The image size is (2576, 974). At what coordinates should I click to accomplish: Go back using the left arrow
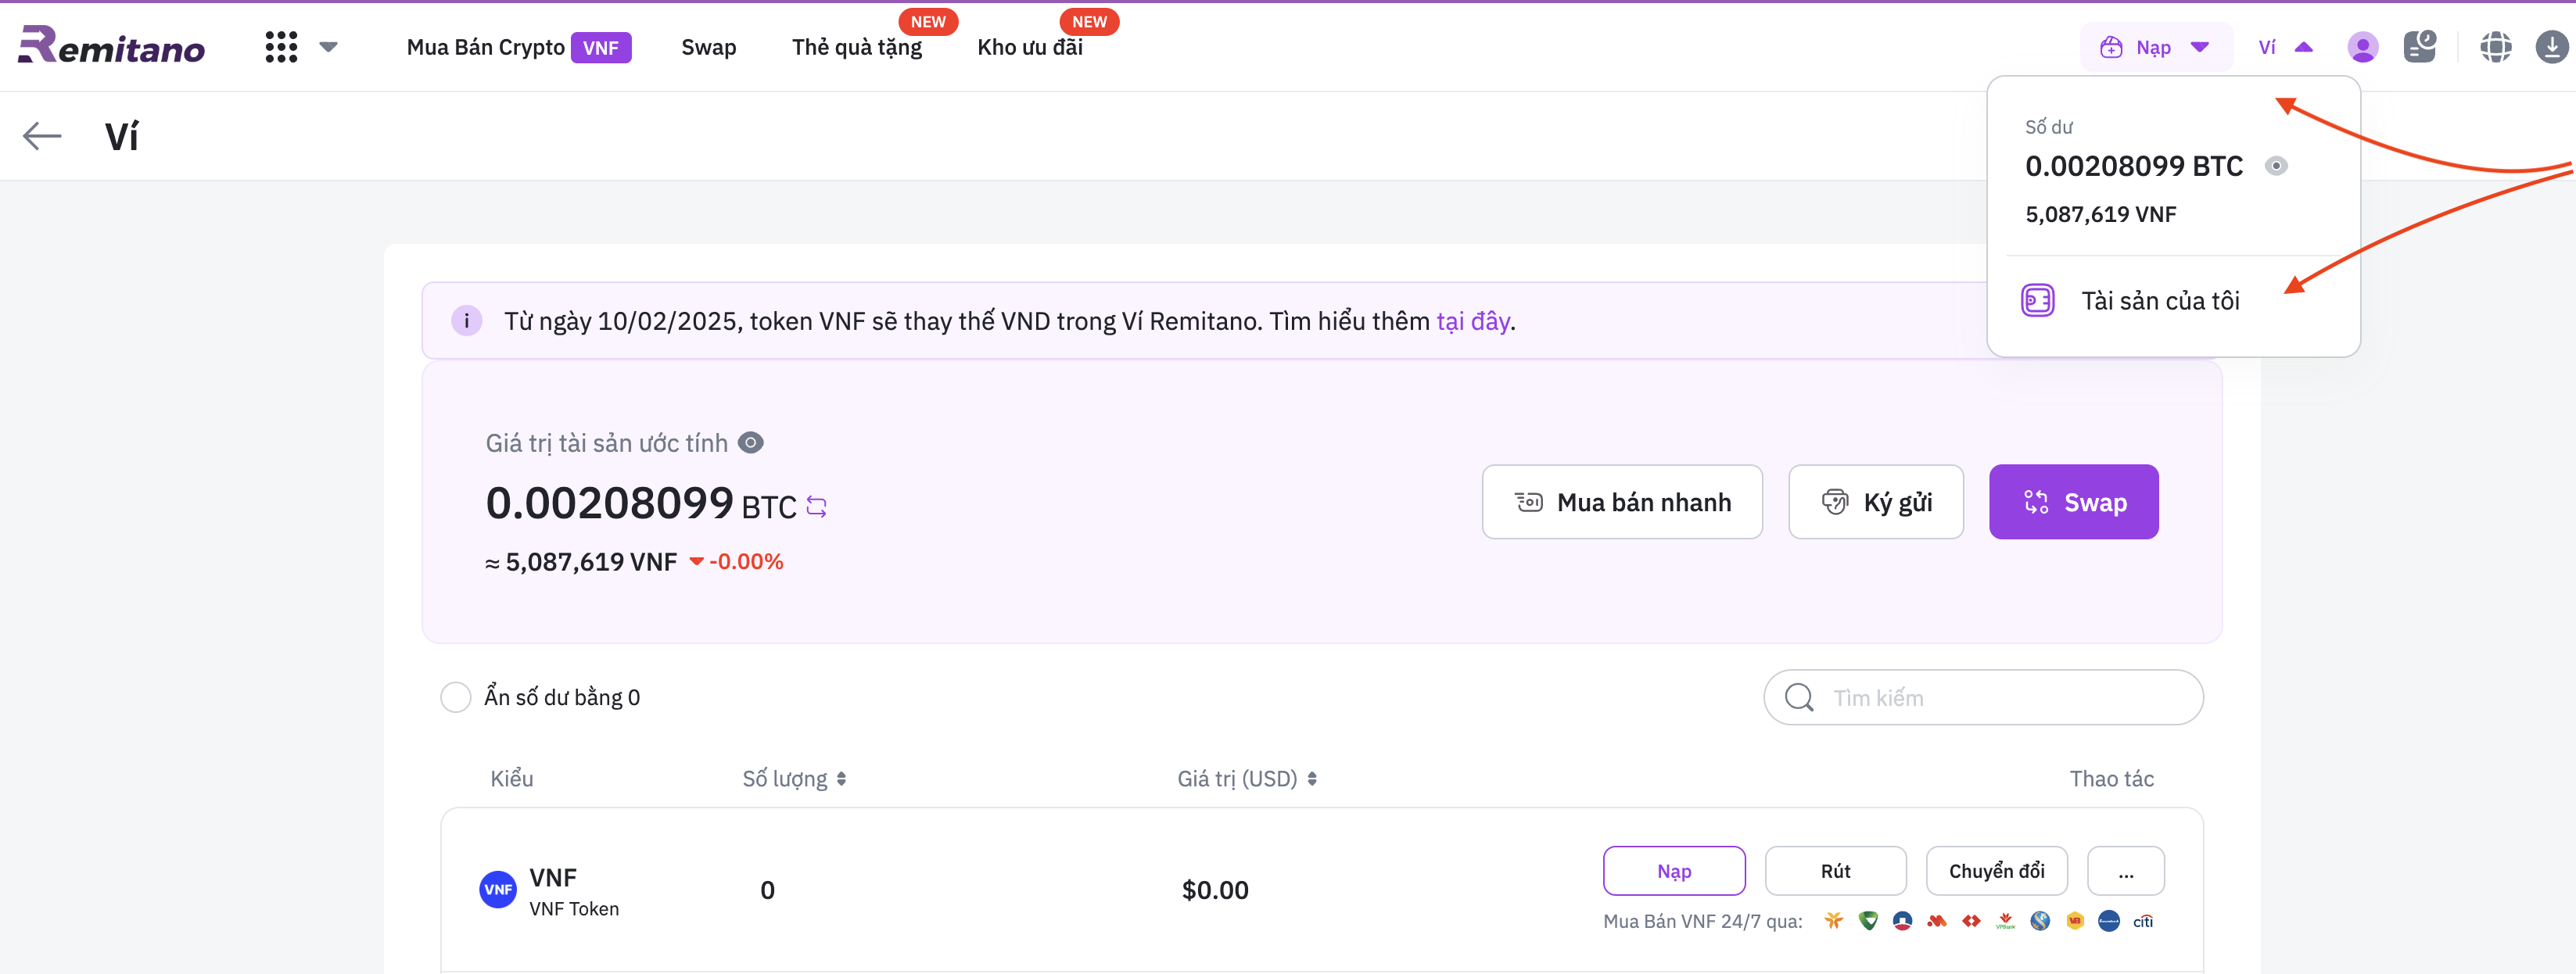tap(42, 136)
